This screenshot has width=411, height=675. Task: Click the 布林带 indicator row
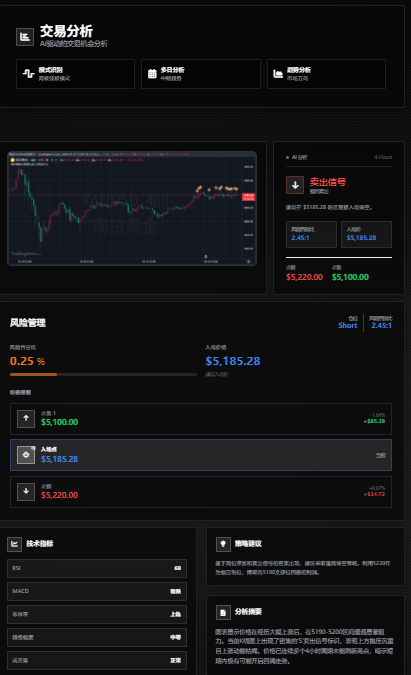97,614
